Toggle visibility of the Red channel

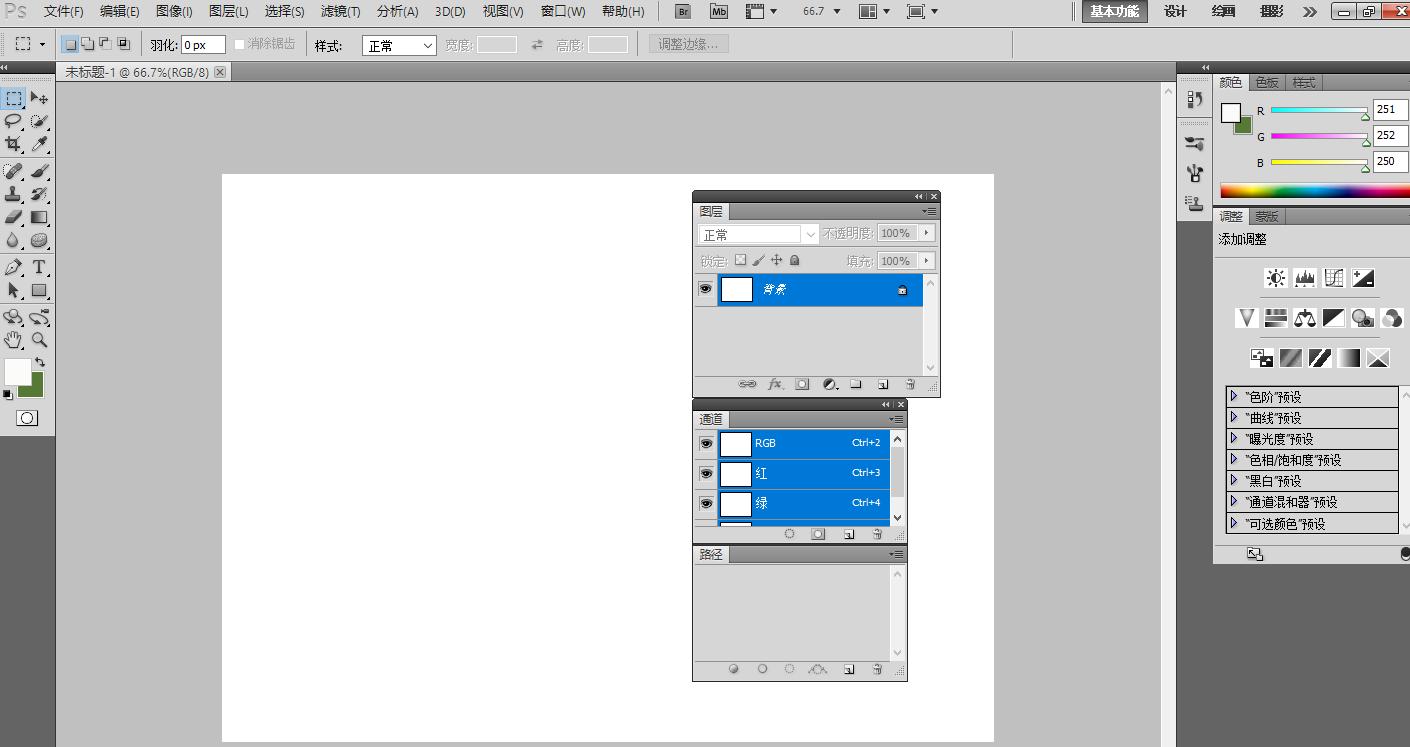(706, 473)
